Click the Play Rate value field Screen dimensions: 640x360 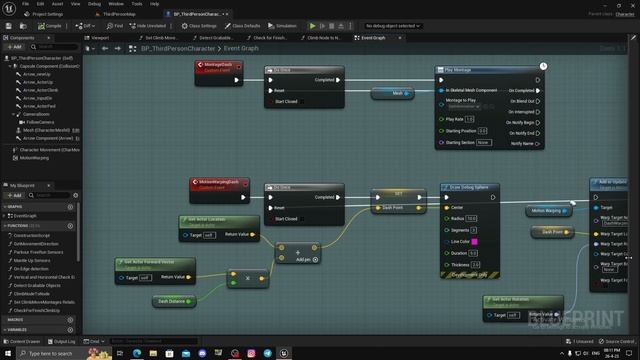coord(469,119)
